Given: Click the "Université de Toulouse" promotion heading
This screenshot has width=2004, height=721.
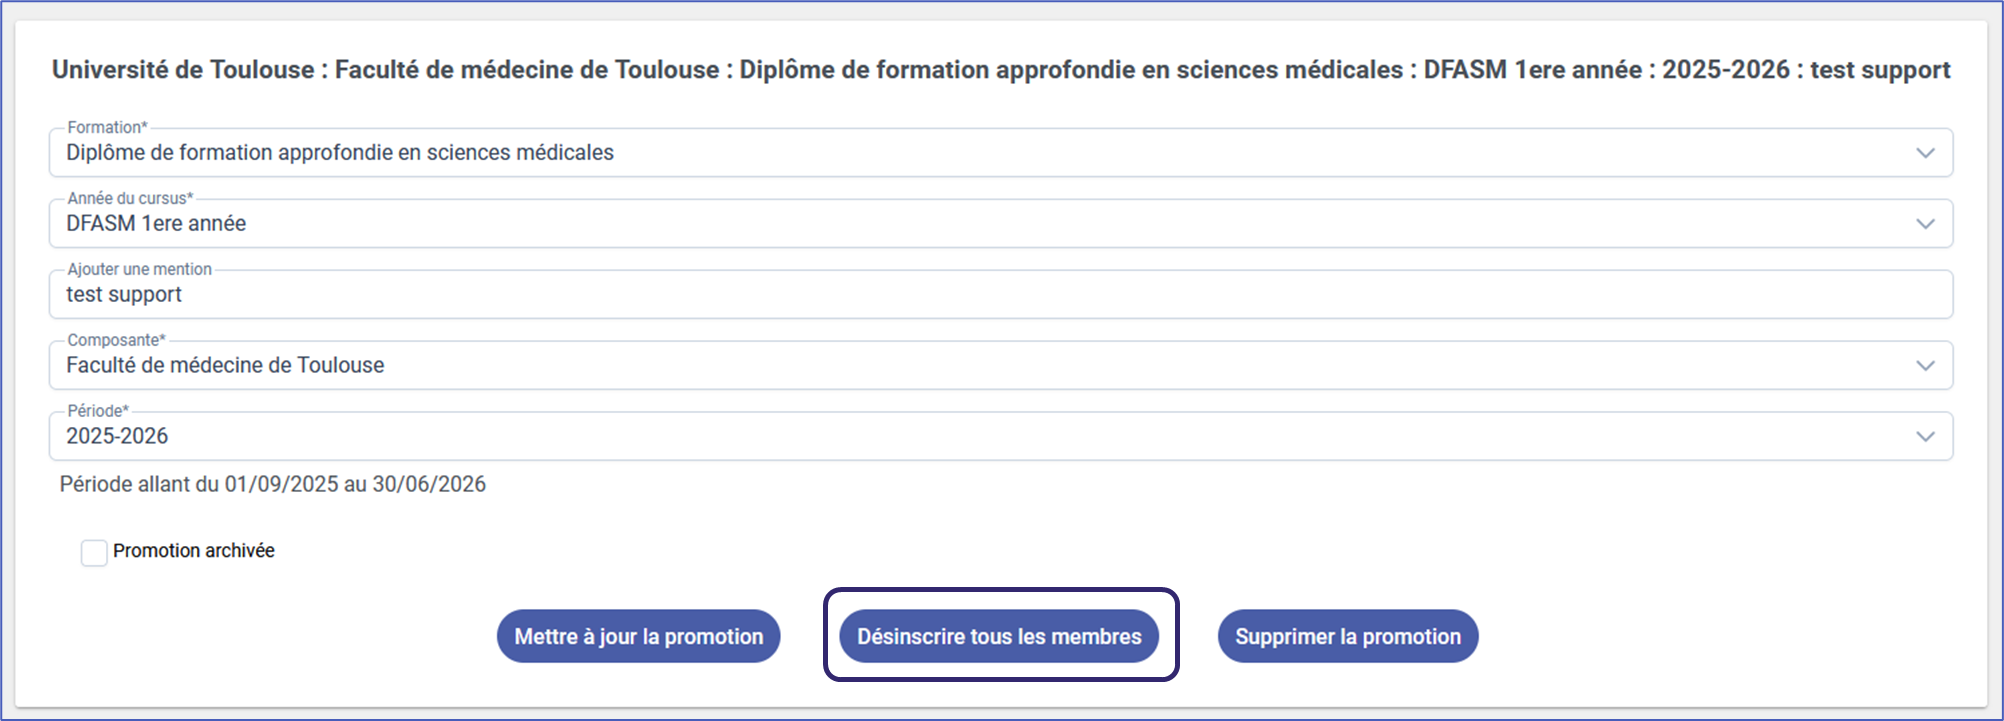Looking at the screenshot, I should tap(1000, 70).
